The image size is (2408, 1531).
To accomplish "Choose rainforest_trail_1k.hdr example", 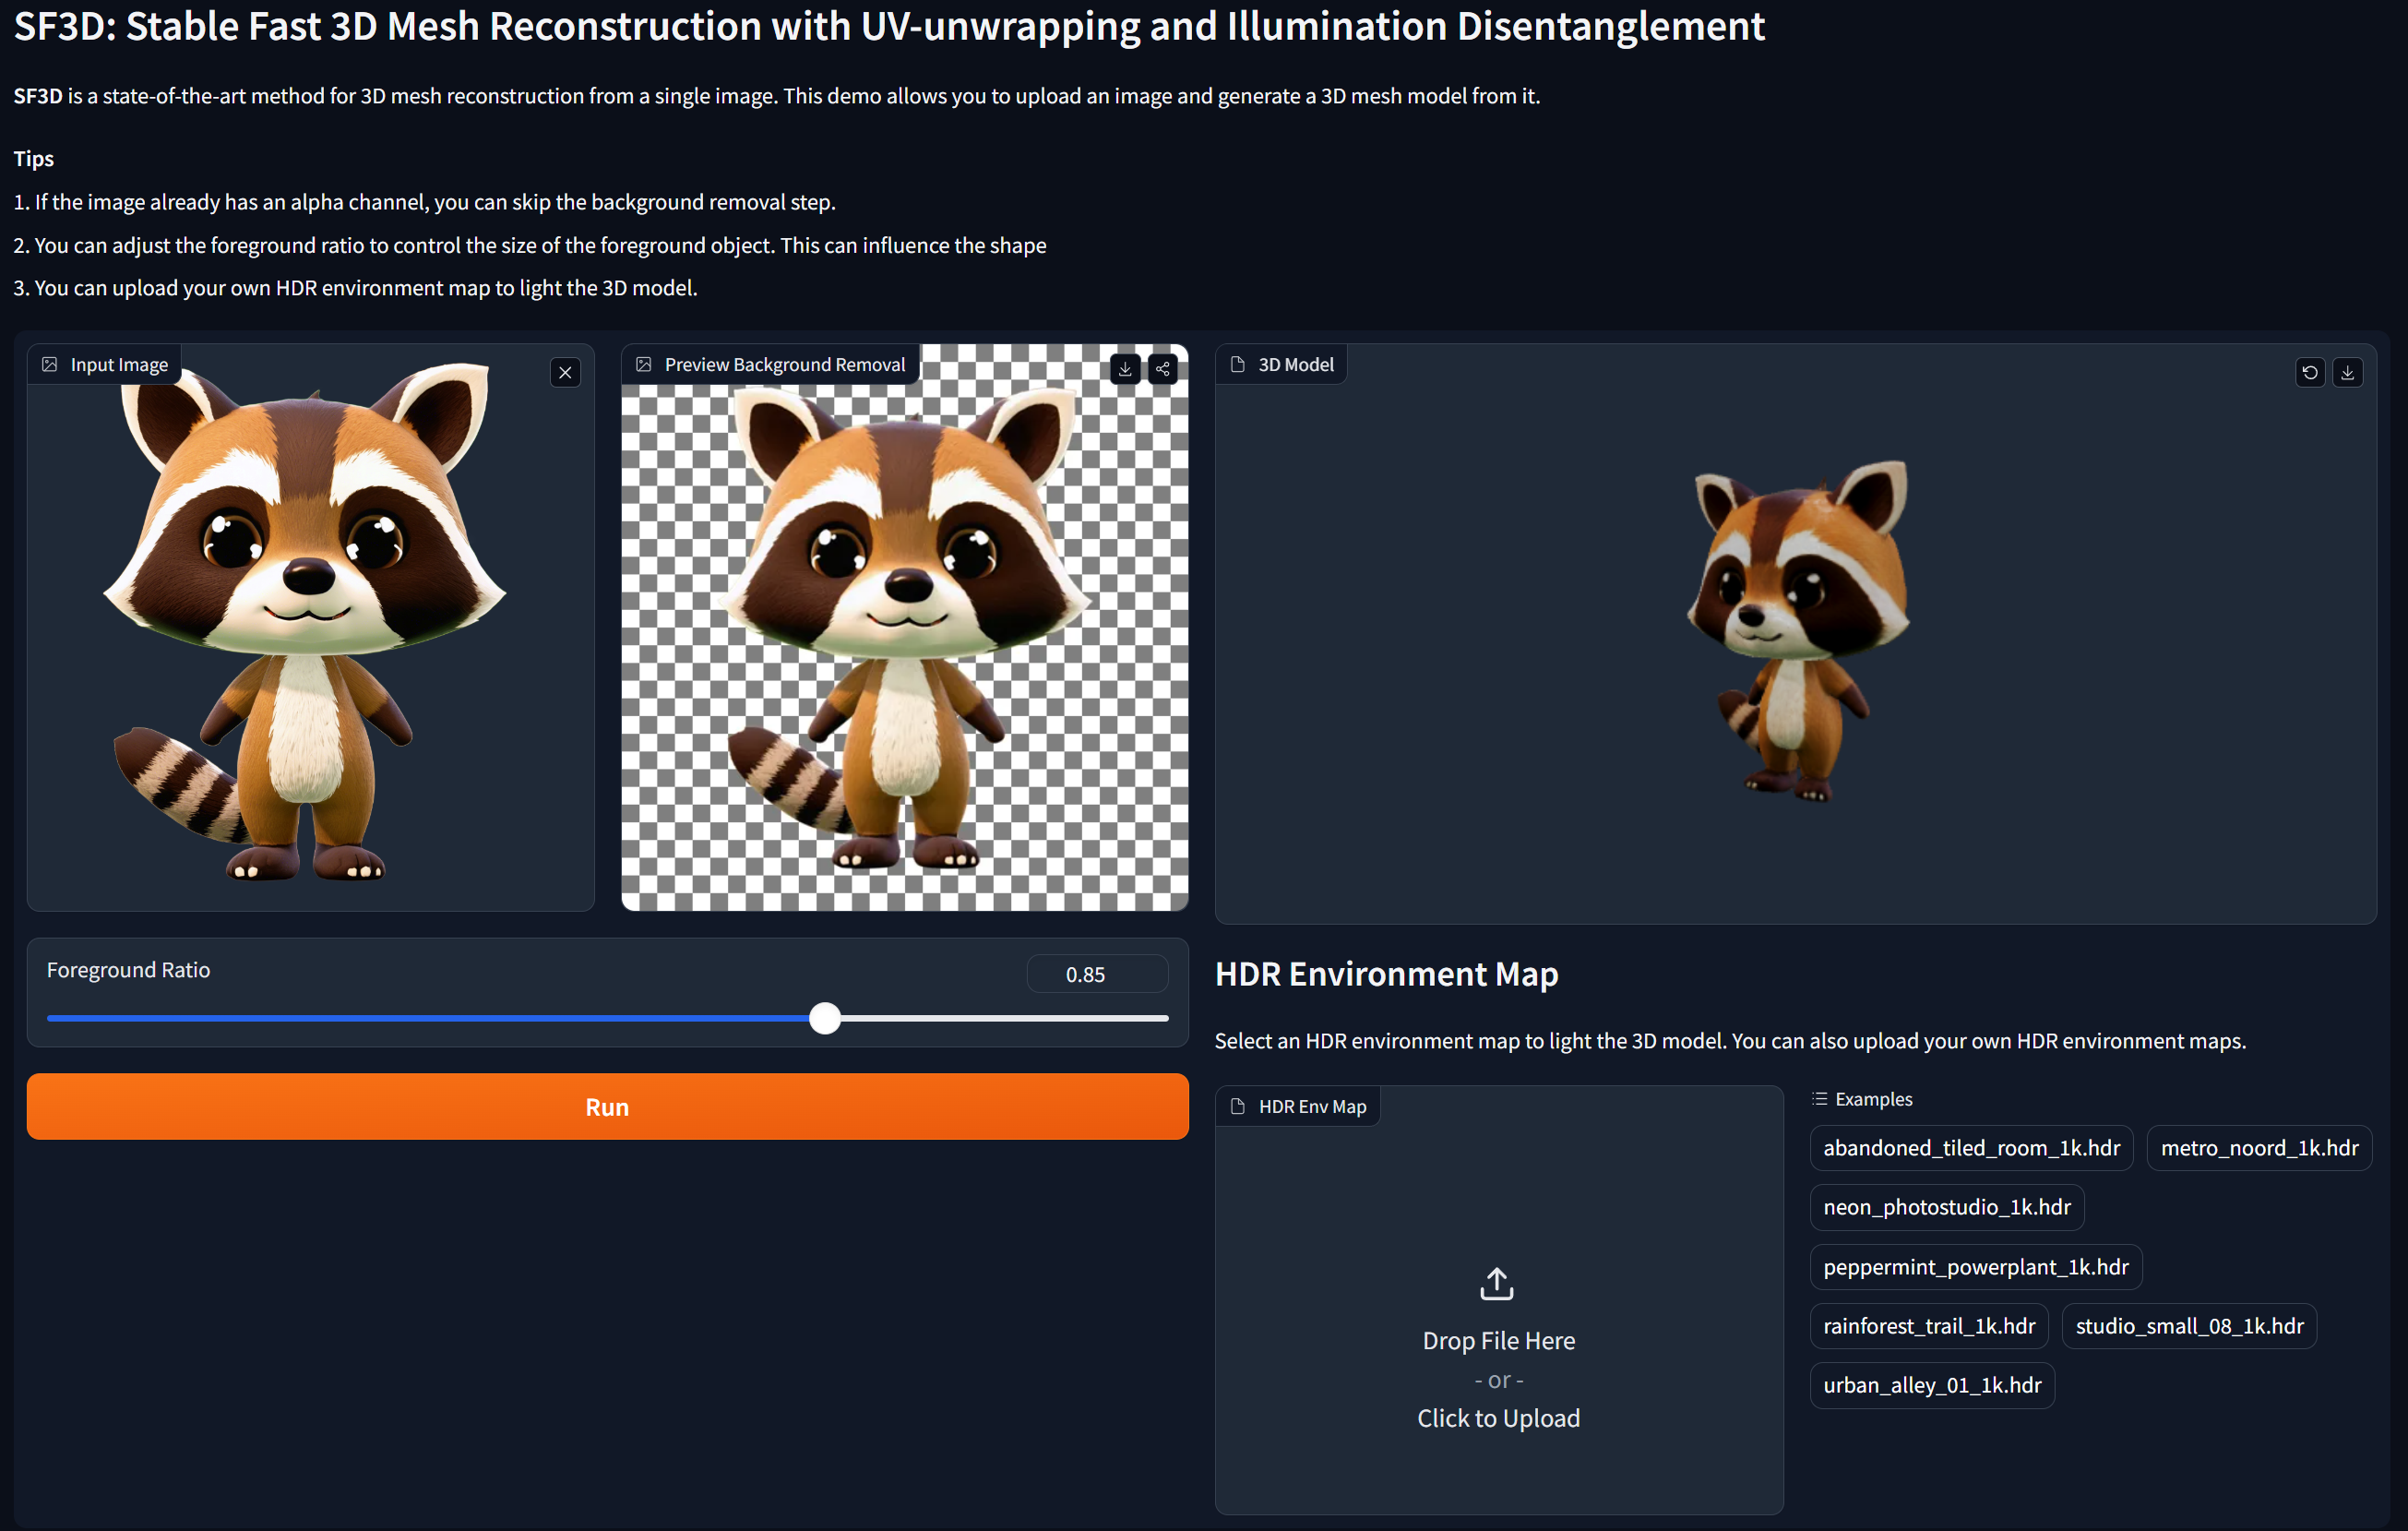I will (1928, 1326).
